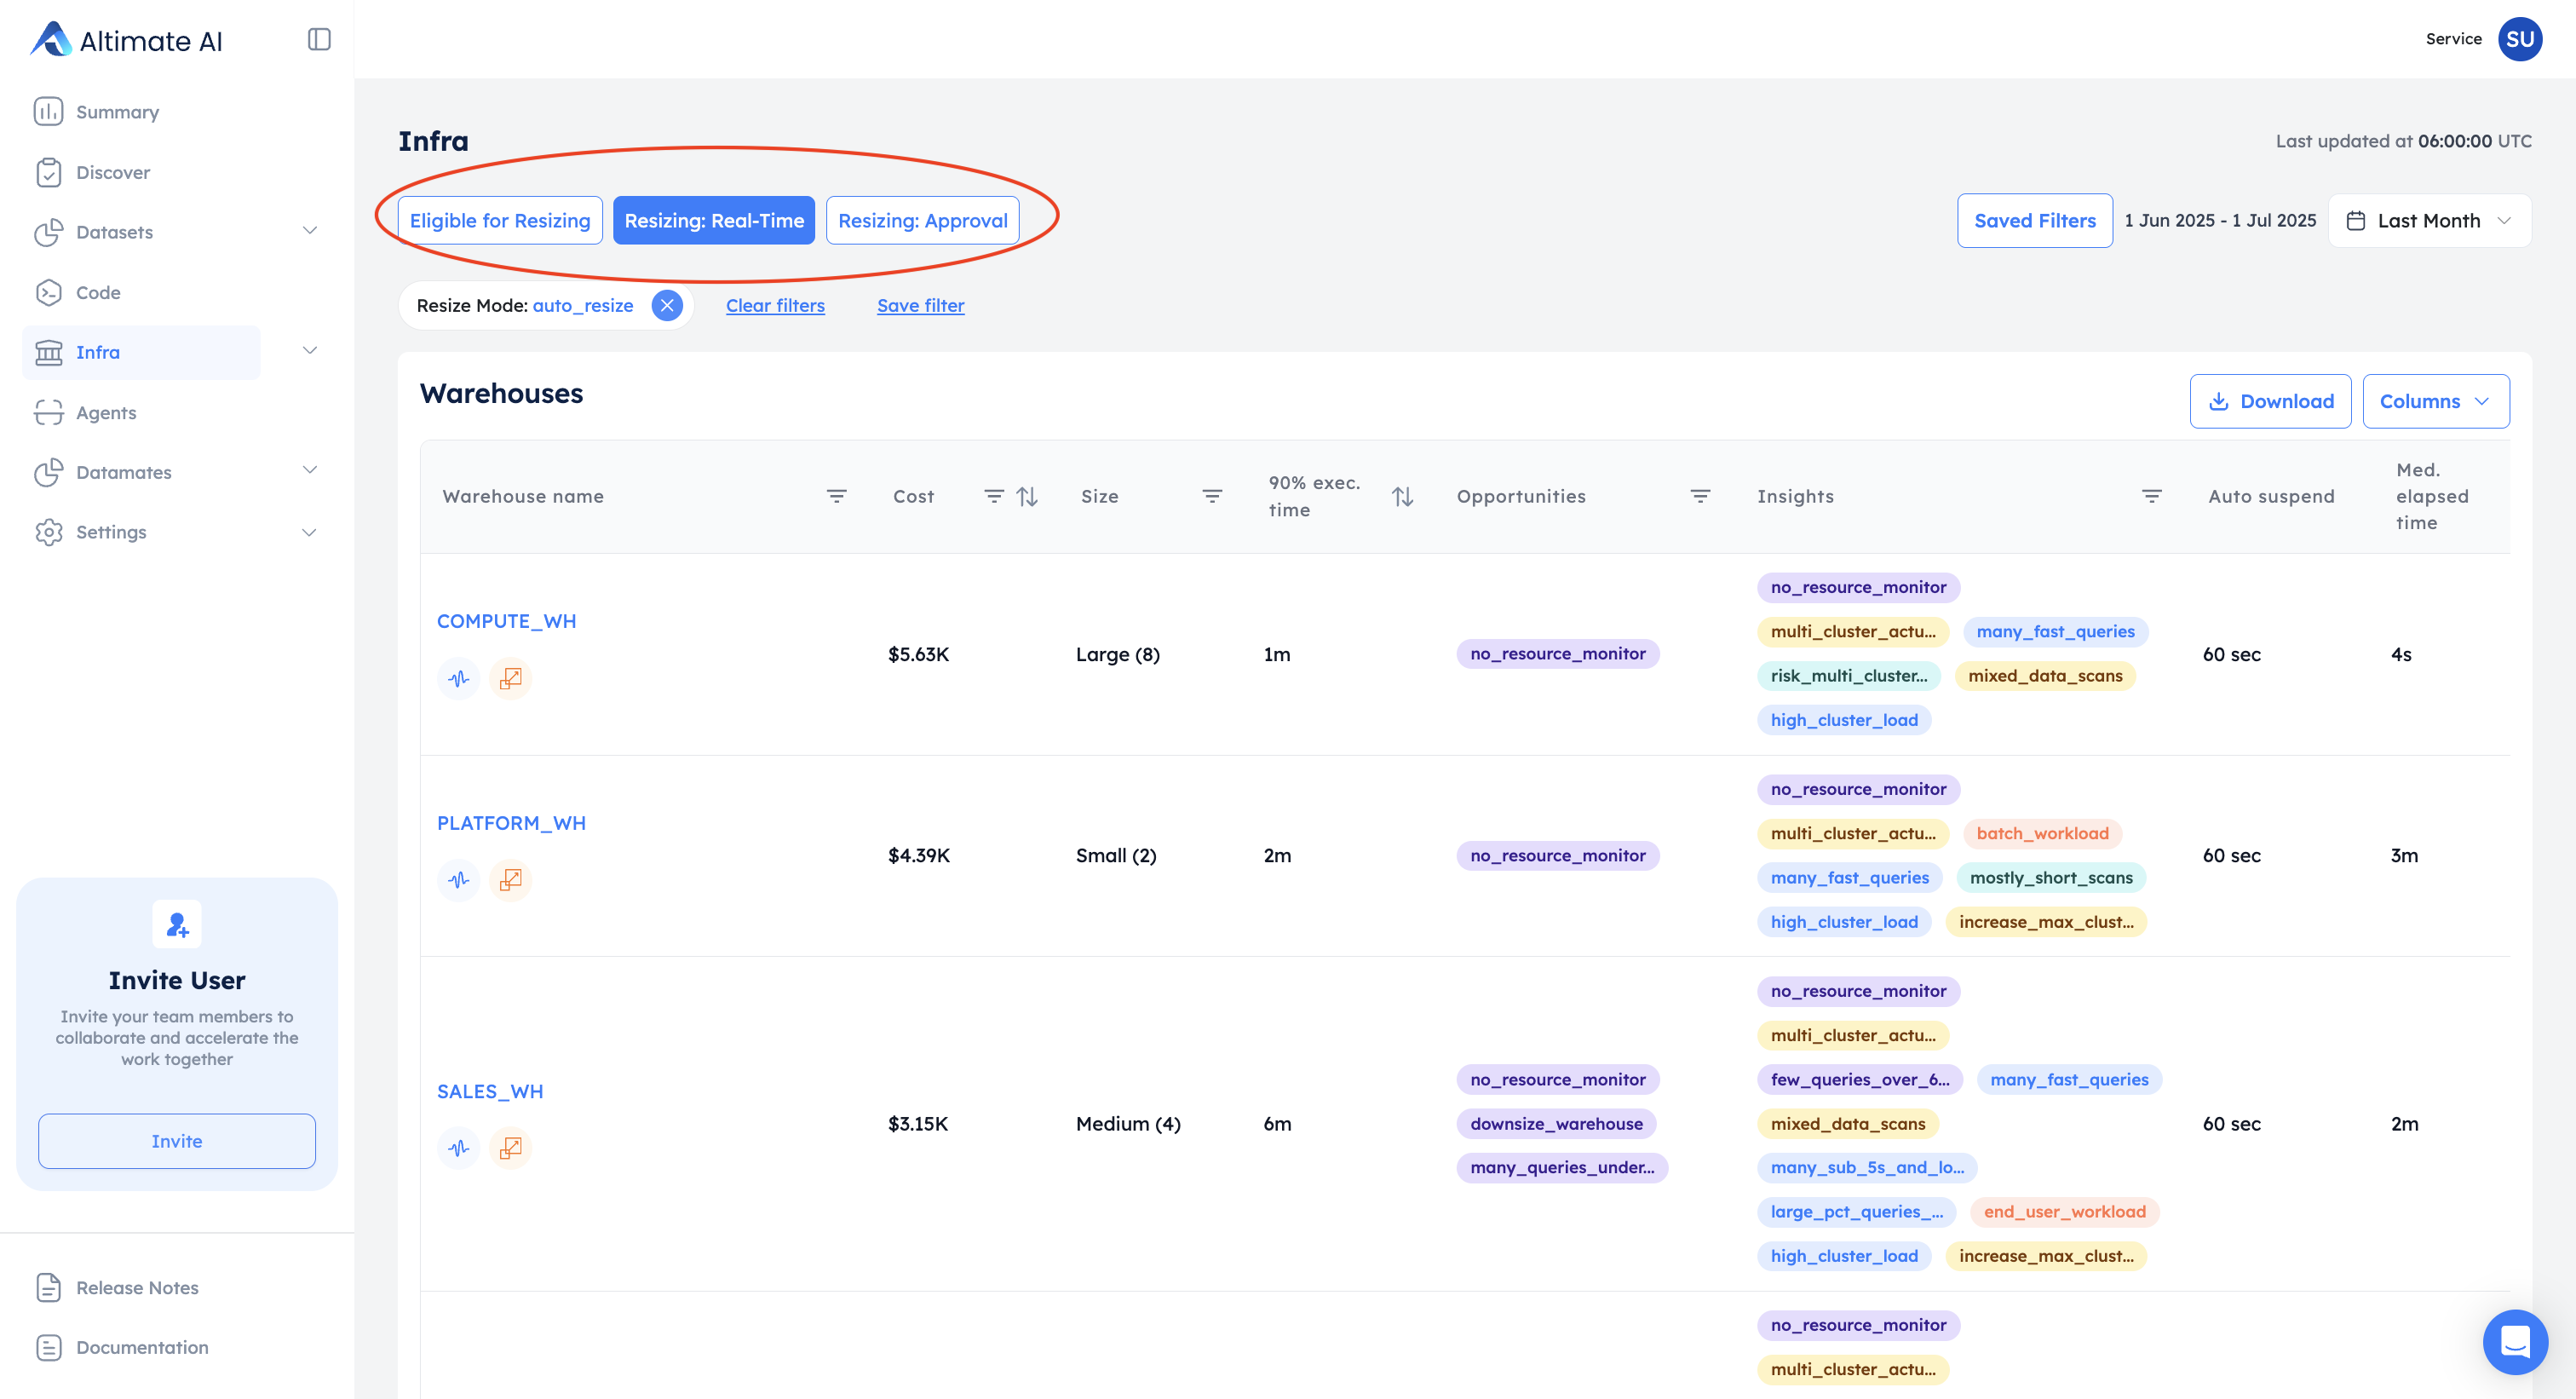
Task: Click the many_queries_under opportunity tag
Action: click(x=1562, y=1167)
